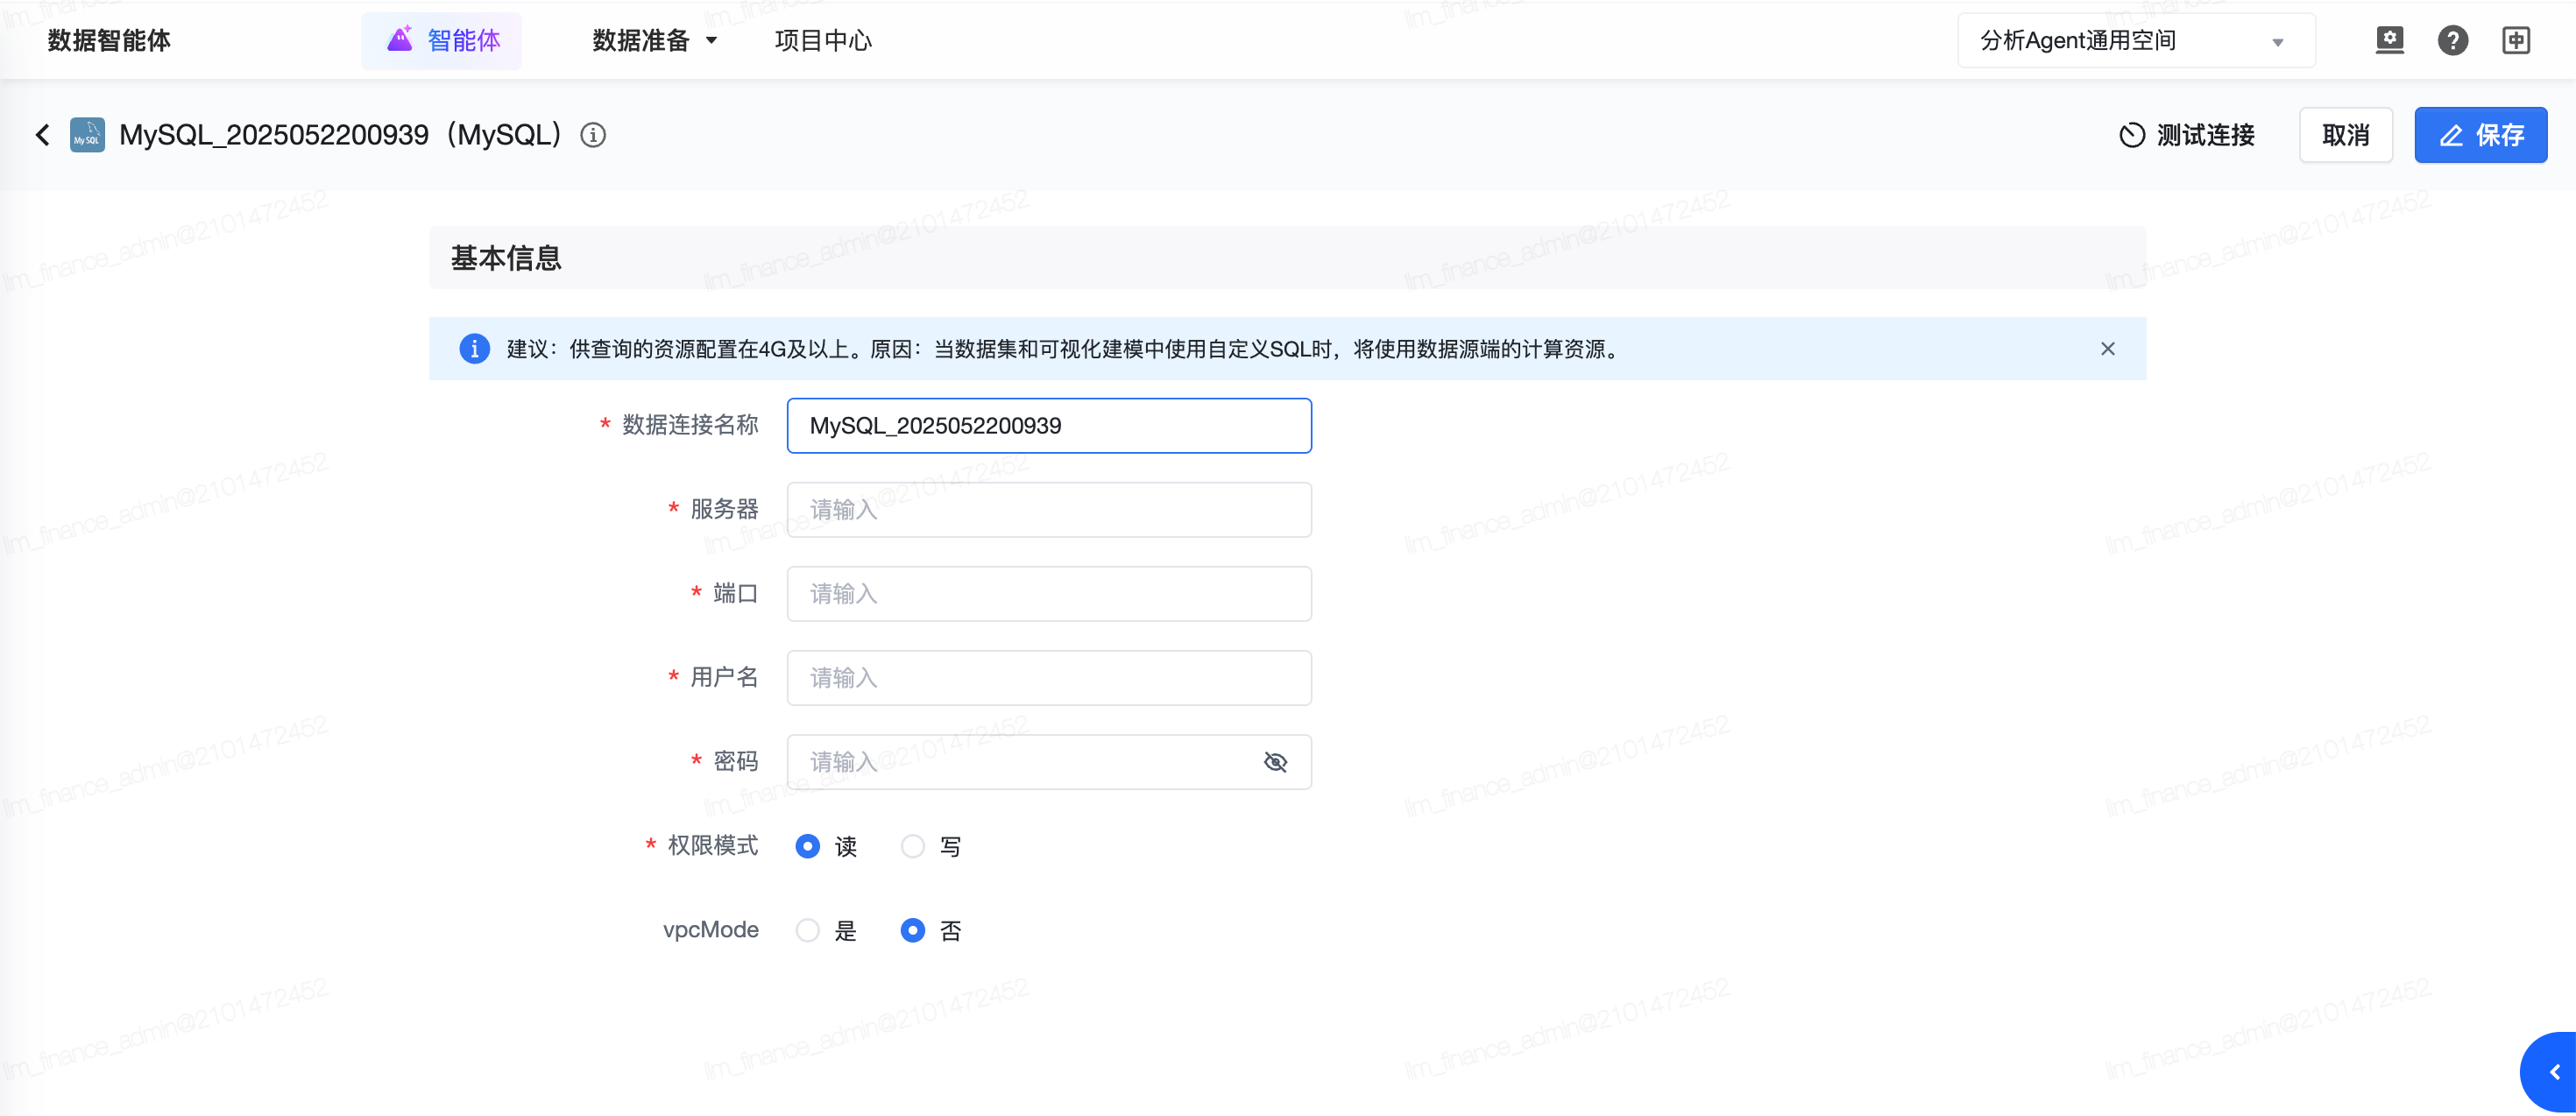Focus the 服务器 input field
2576x1116 pixels.
click(1048, 510)
